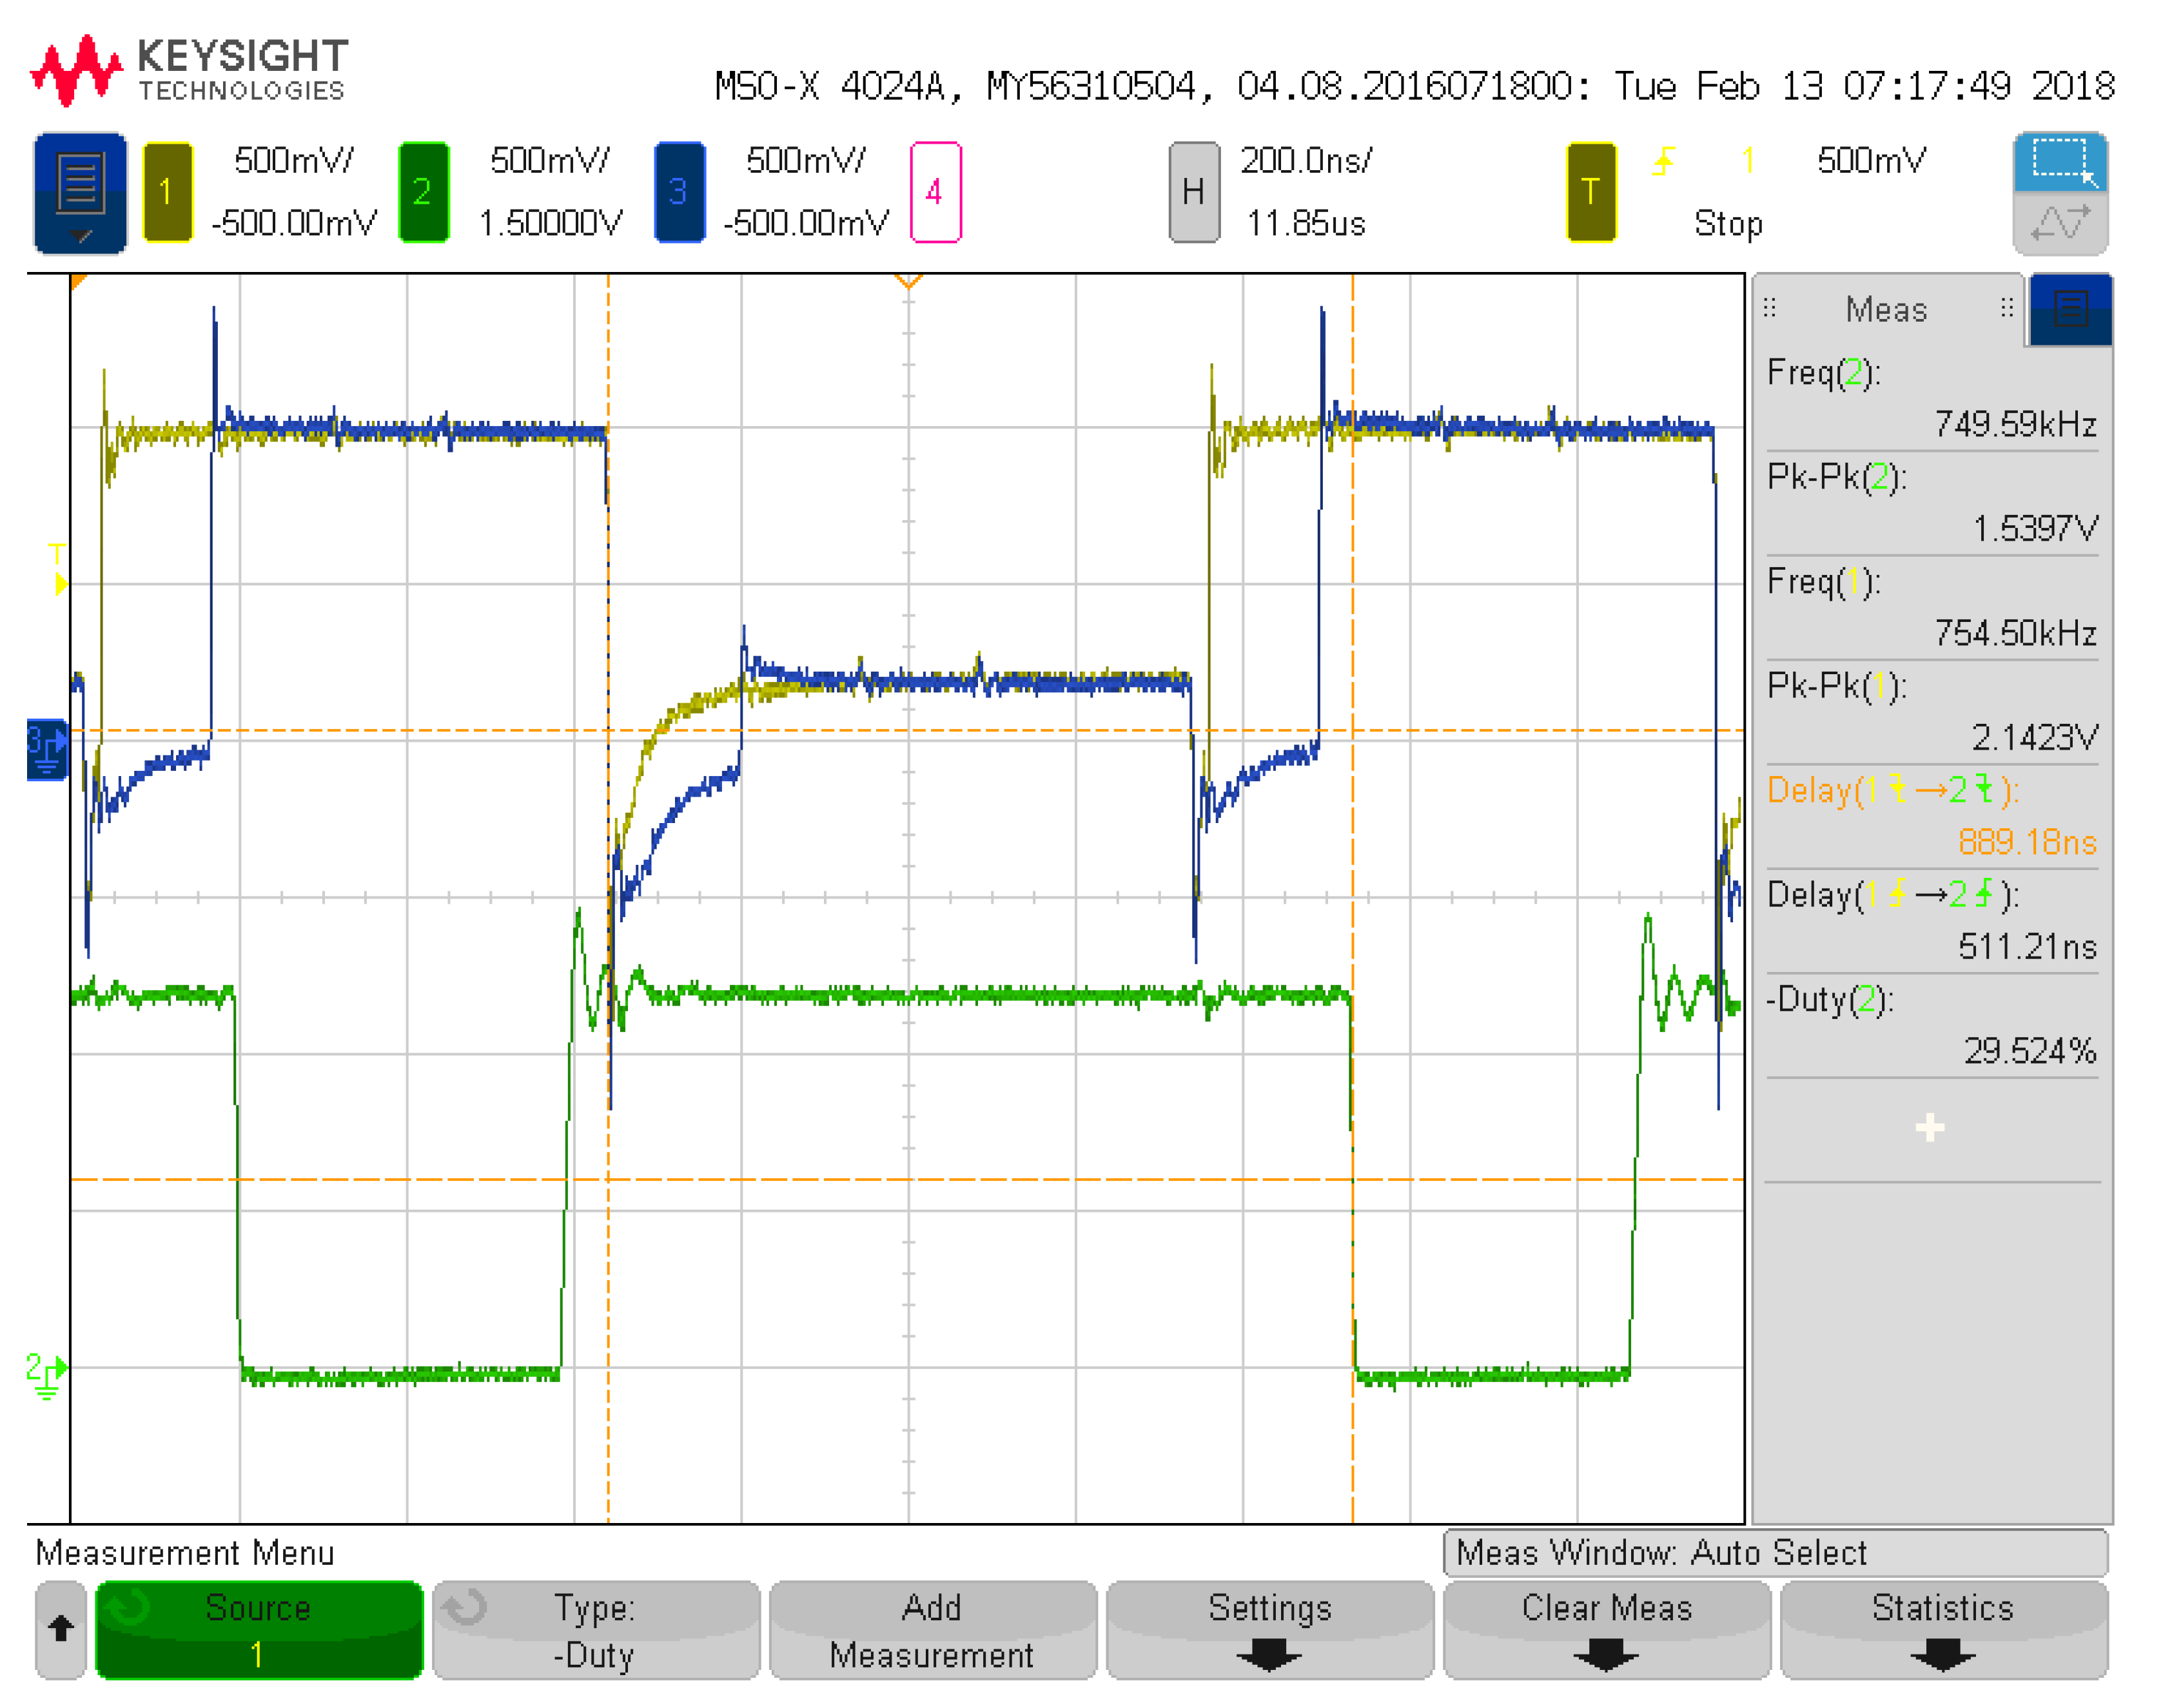
Task: Toggle channel 1 on/off button
Action: click(167, 192)
